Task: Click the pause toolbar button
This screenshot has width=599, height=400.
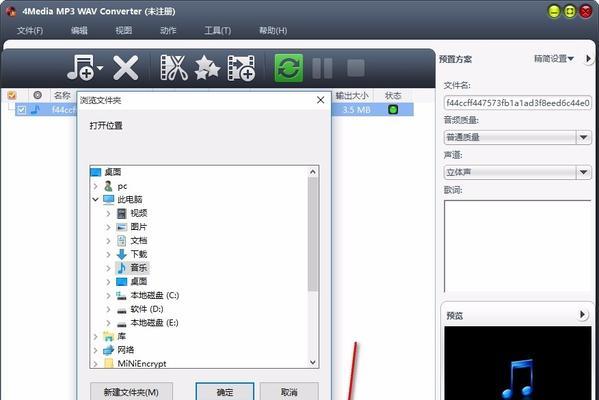Action: tap(322, 68)
